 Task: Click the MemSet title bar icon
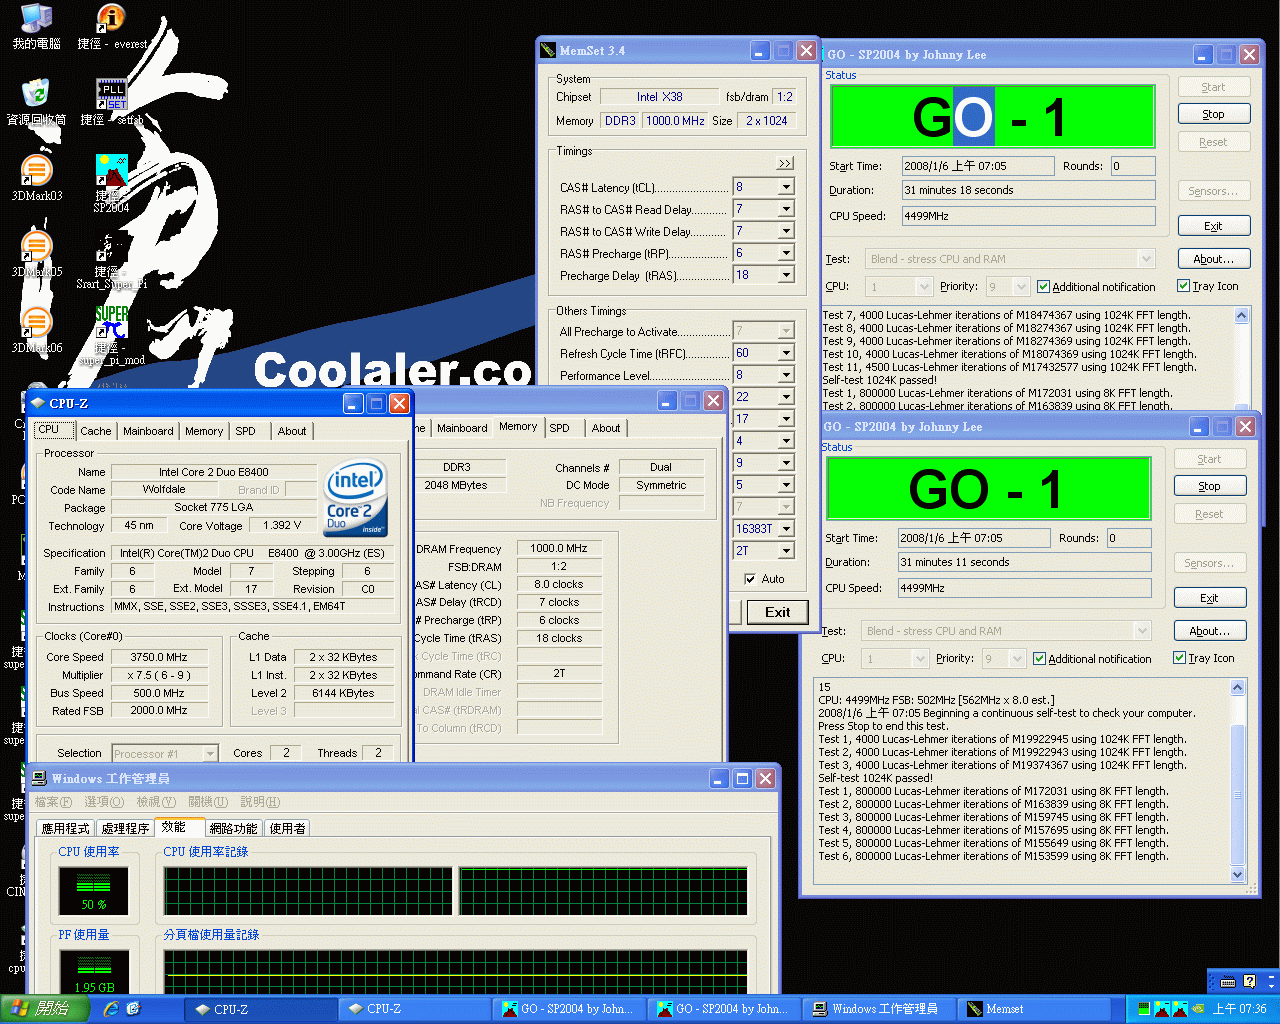pyautogui.click(x=548, y=50)
